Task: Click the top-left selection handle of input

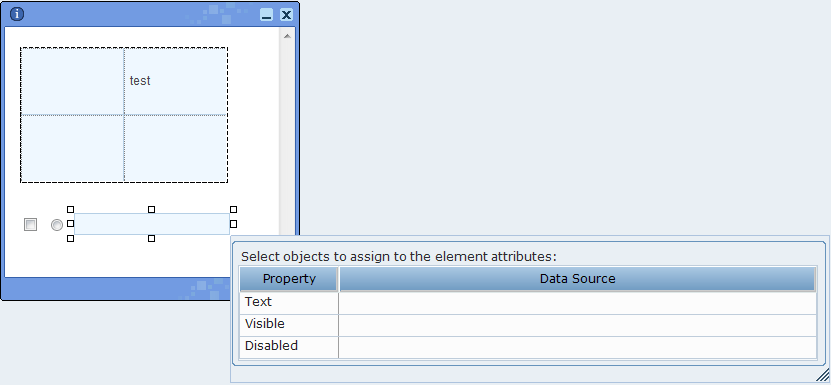Action: [x=70, y=209]
